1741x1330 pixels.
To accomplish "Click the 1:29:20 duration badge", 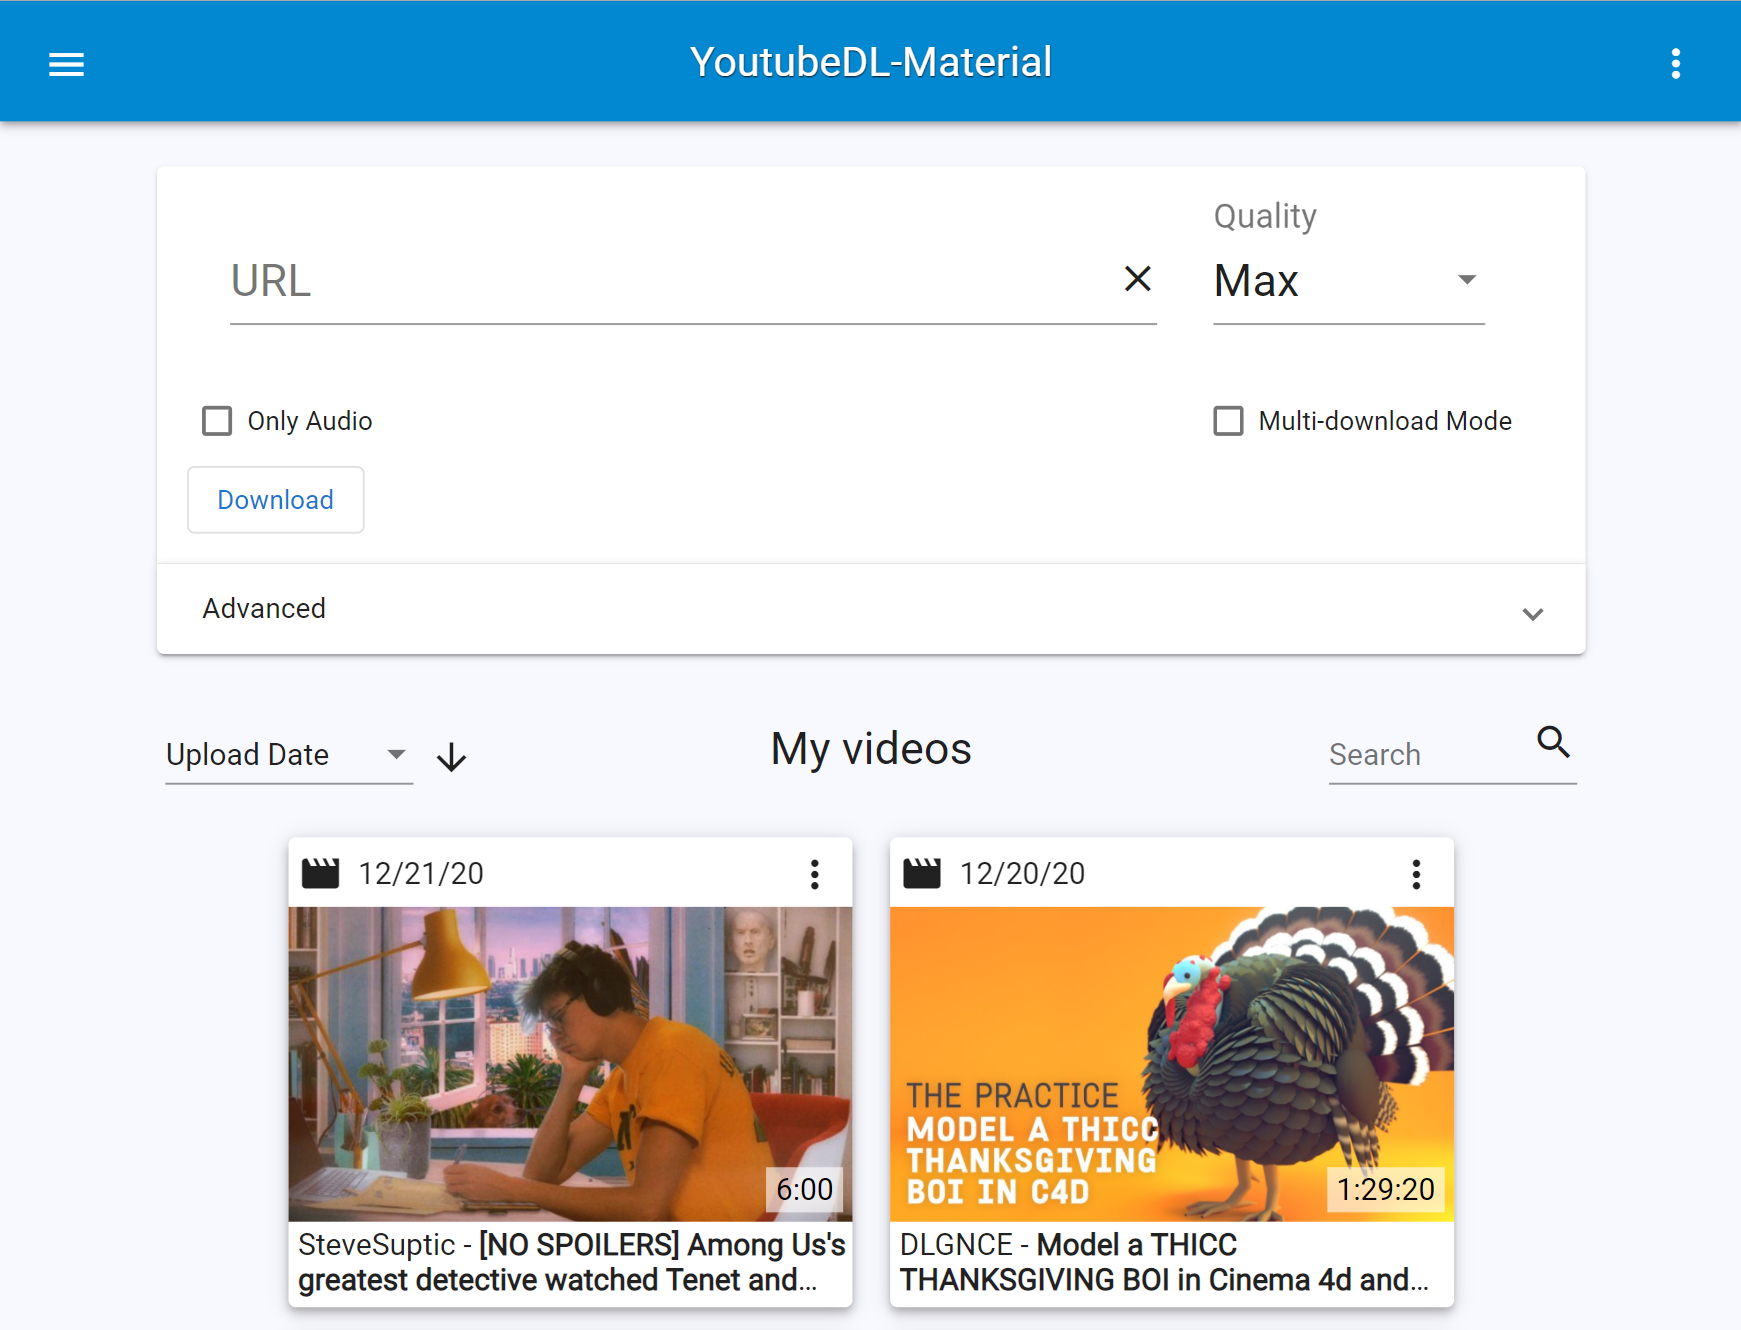I will click(1386, 1189).
